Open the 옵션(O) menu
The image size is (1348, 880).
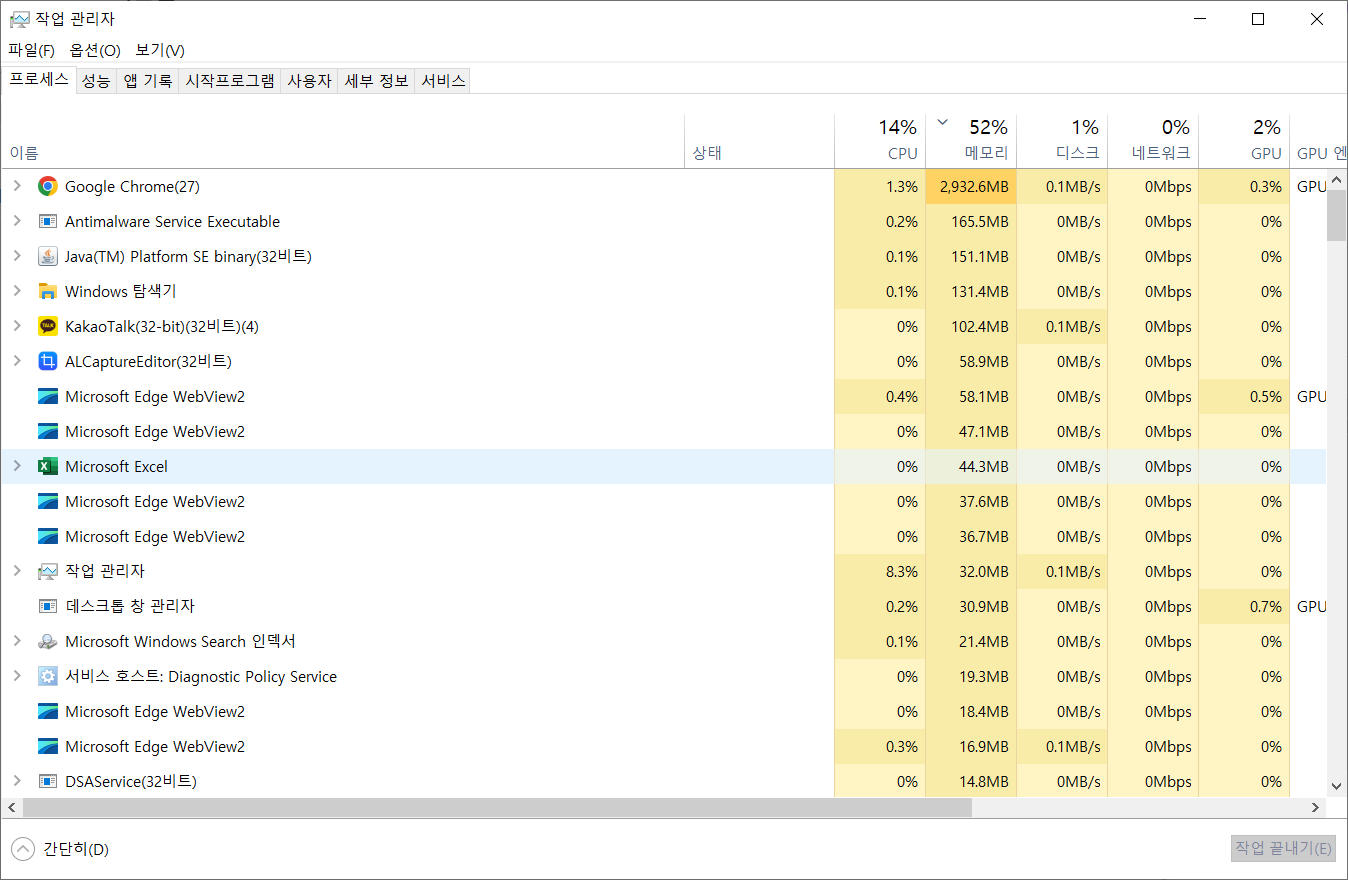(95, 50)
